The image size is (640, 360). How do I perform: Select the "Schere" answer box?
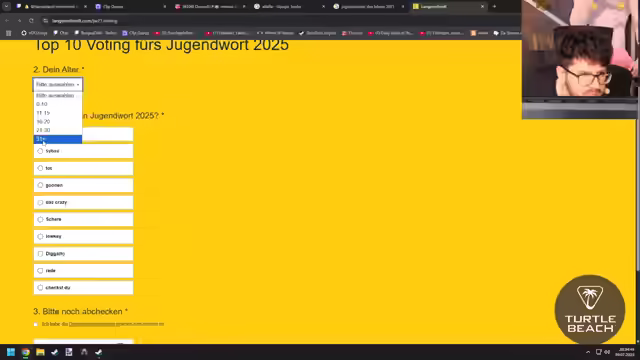click(x=83, y=220)
